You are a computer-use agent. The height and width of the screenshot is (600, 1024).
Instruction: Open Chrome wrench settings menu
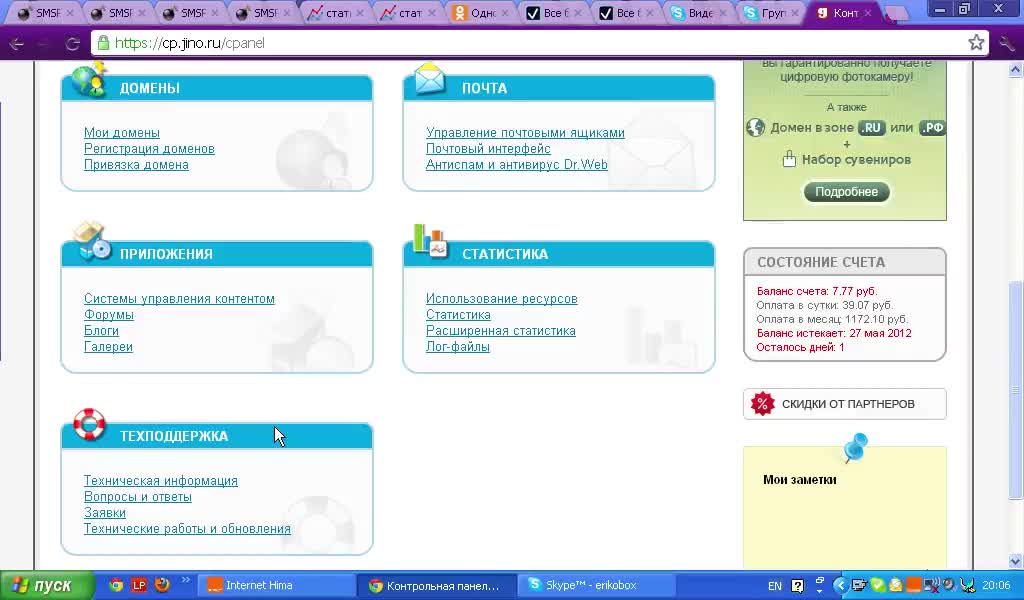coord(1007,43)
